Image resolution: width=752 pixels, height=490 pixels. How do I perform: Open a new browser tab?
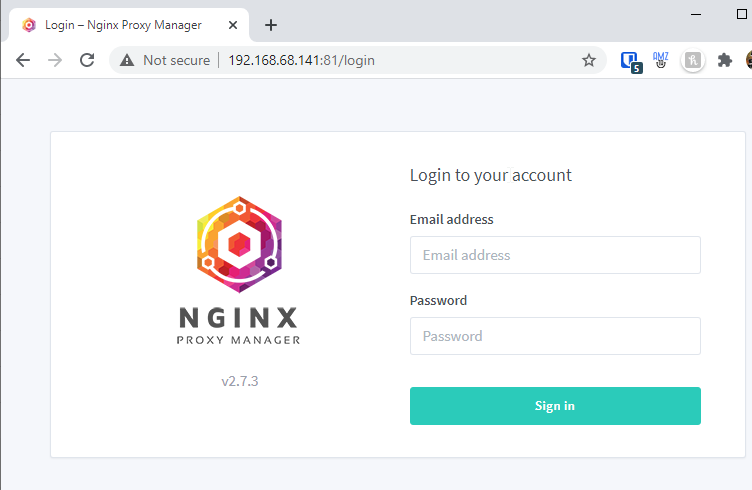click(270, 25)
